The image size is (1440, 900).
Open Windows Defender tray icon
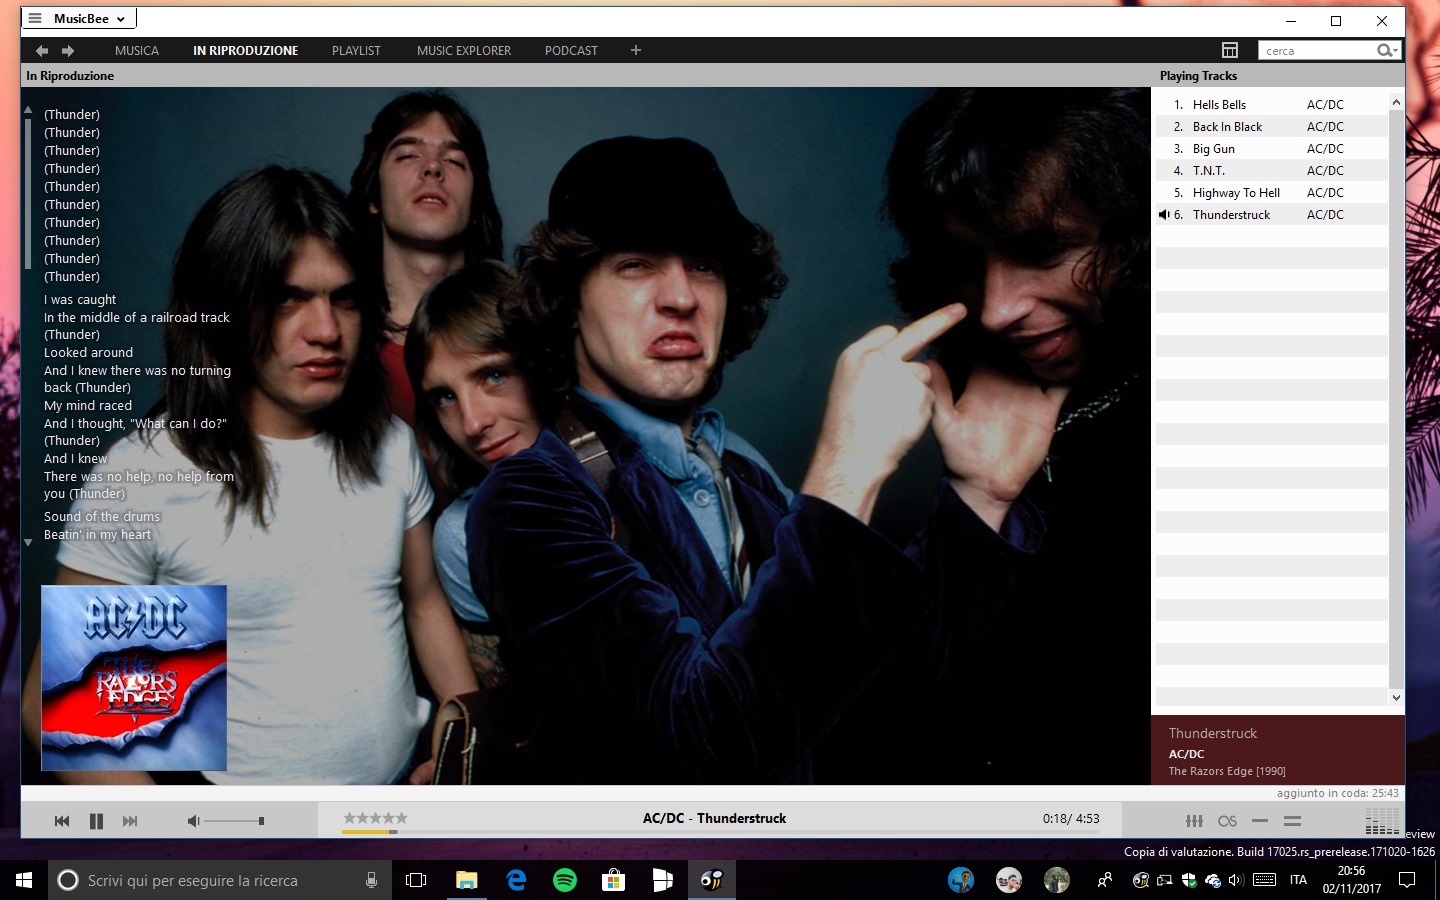click(x=1189, y=880)
